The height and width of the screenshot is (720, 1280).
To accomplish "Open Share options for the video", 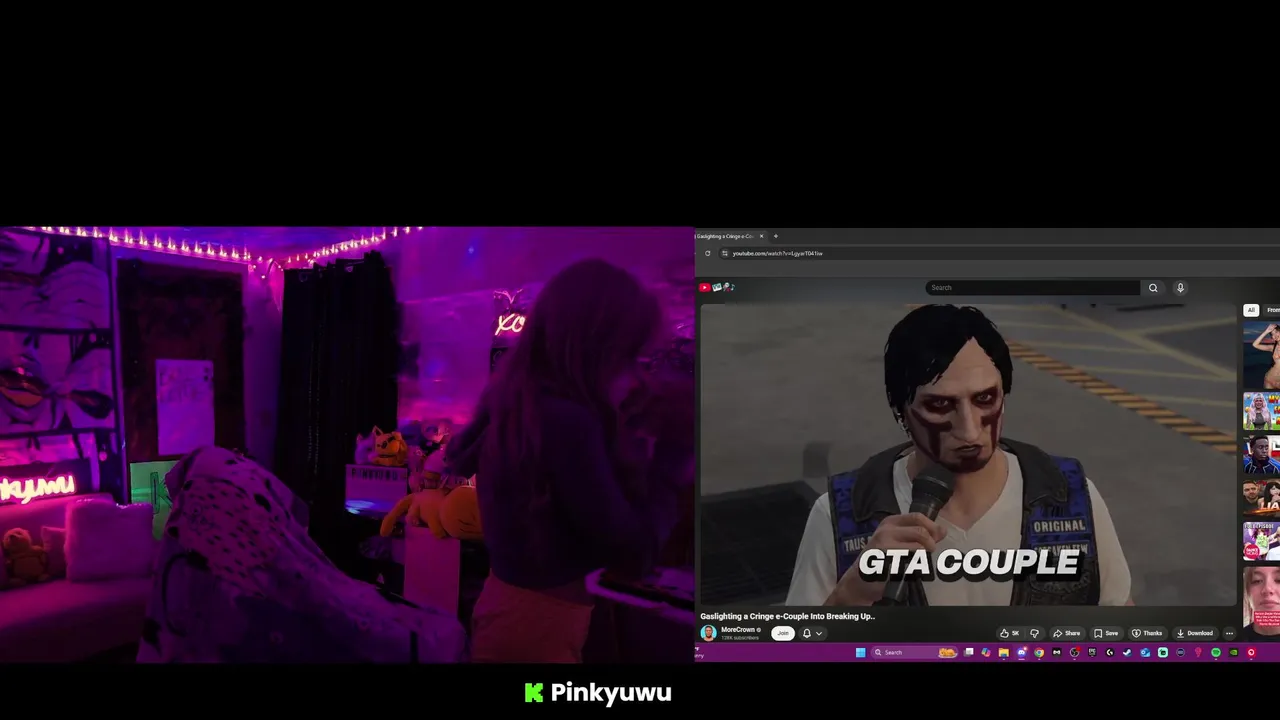I will coord(1067,633).
